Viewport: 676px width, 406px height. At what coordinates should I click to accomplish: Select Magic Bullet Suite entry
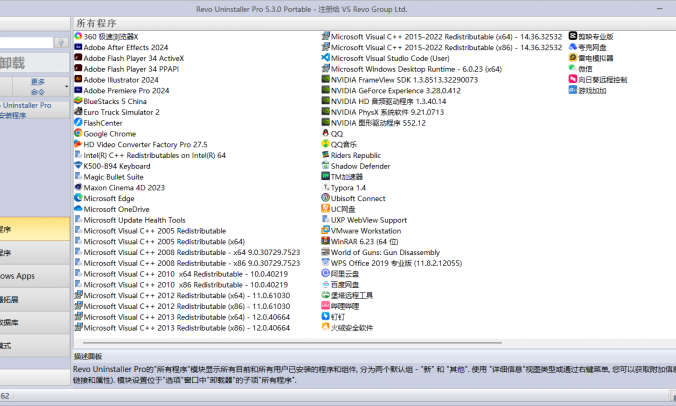tap(109, 177)
